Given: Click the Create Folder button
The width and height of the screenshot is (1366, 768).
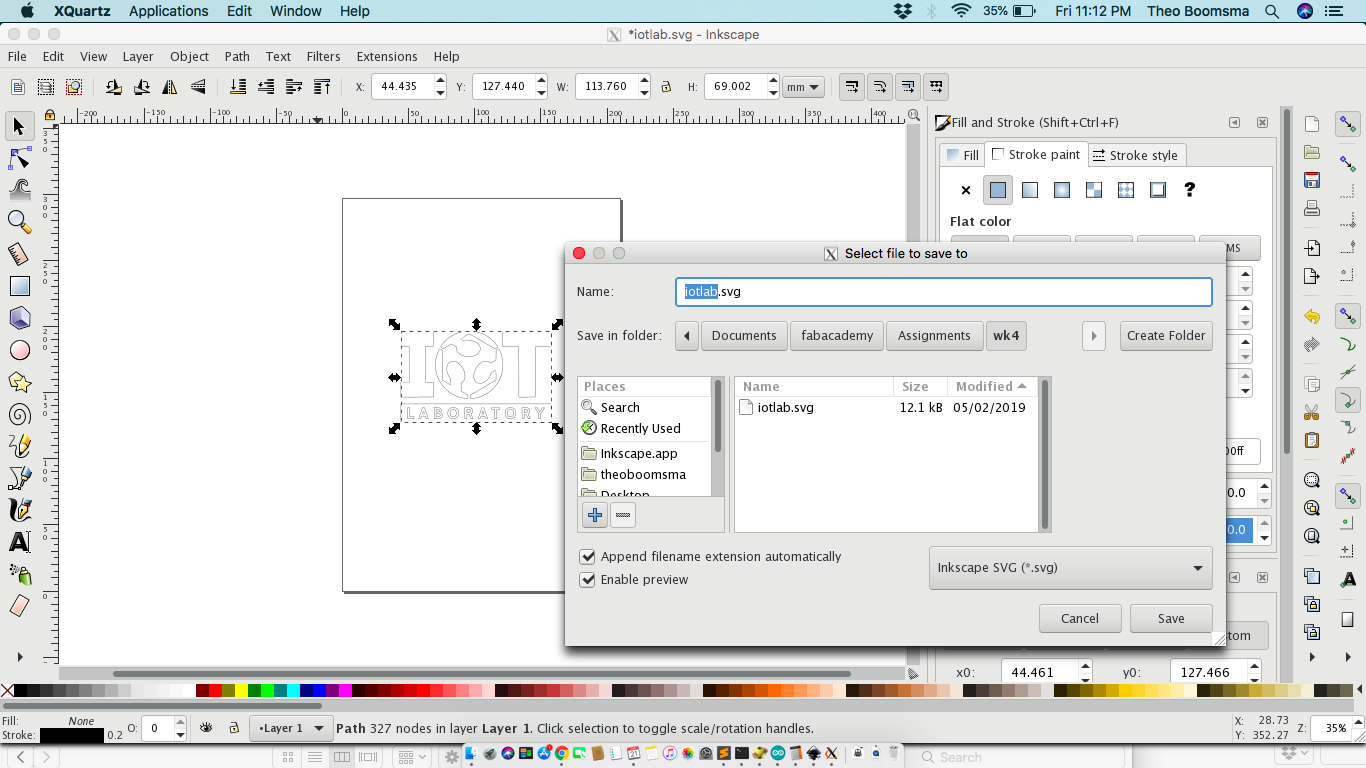Looking at the screenshot, I should 1166,335.
